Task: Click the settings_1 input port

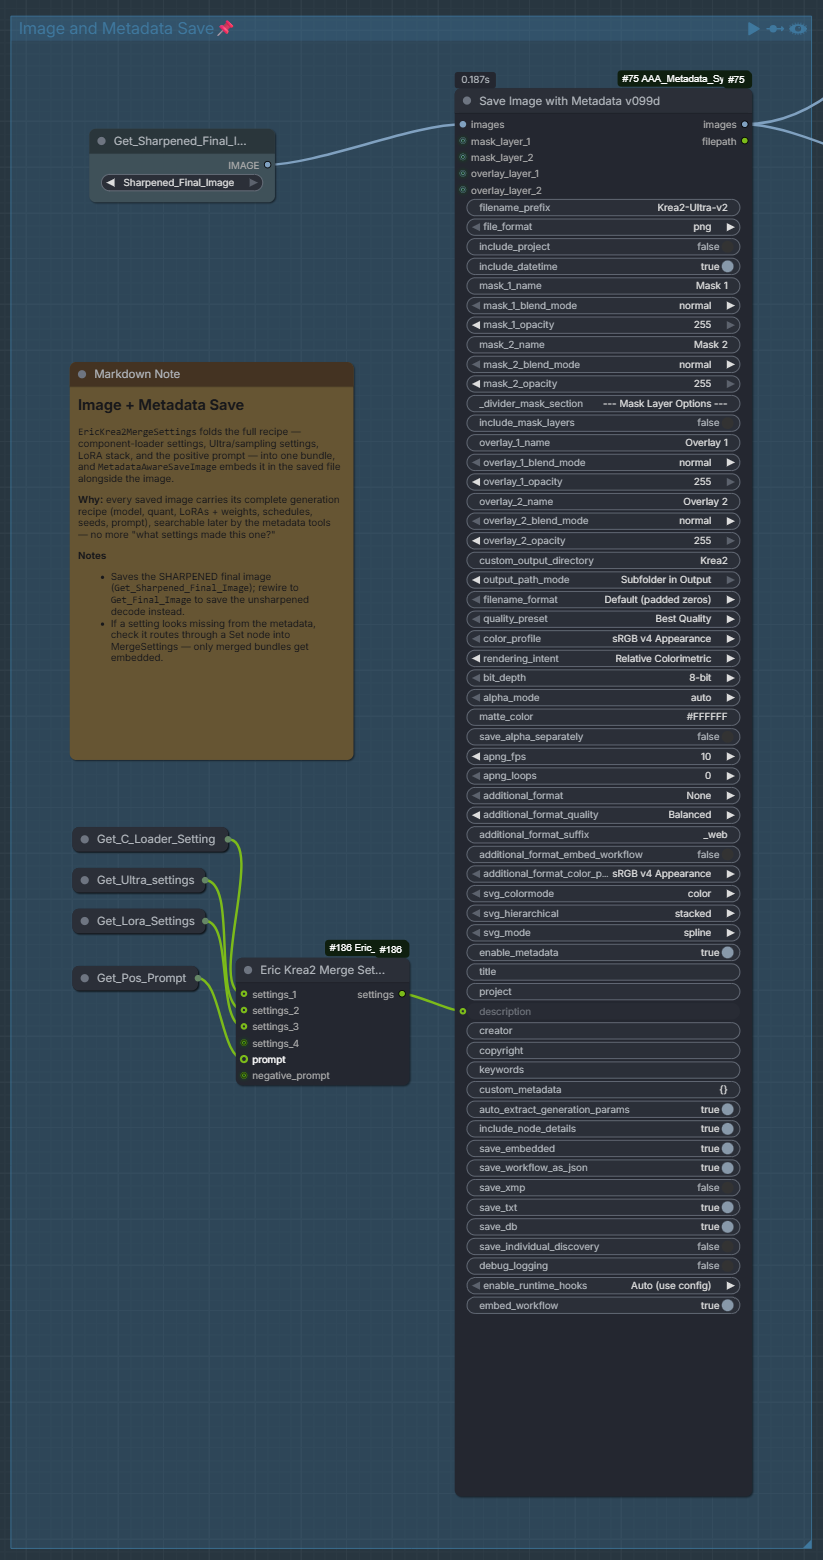Action: (x=243, y=994)
